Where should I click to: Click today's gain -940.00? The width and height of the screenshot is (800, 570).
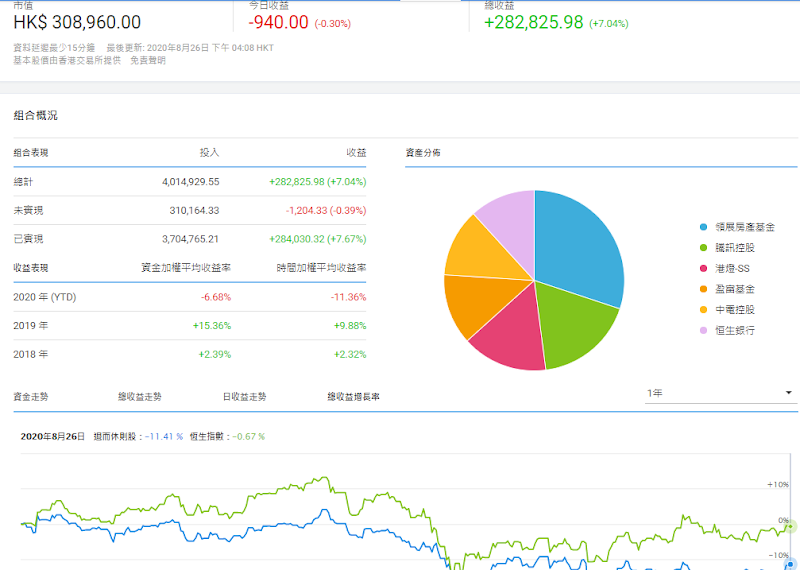tap(279, 22)
